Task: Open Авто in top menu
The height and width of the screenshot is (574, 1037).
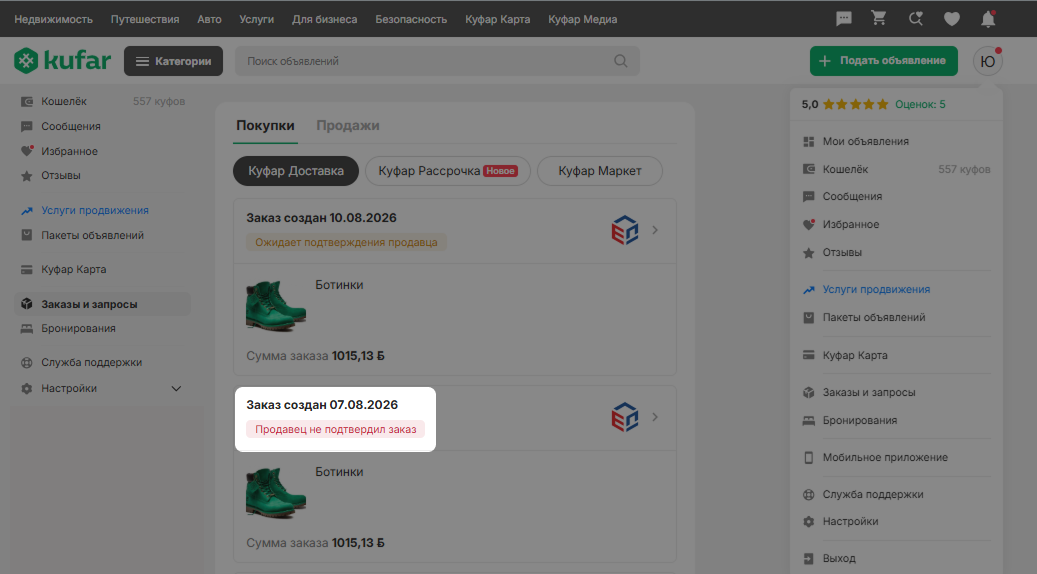Action: click(x=209, y=19)
